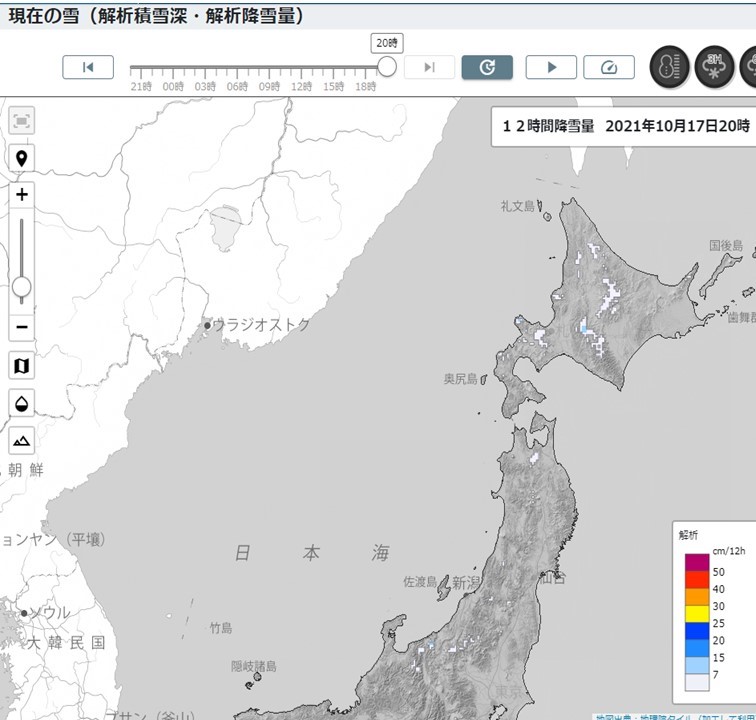Play the snowfall animation
756x720 pixels.
(x=551, y=67)
